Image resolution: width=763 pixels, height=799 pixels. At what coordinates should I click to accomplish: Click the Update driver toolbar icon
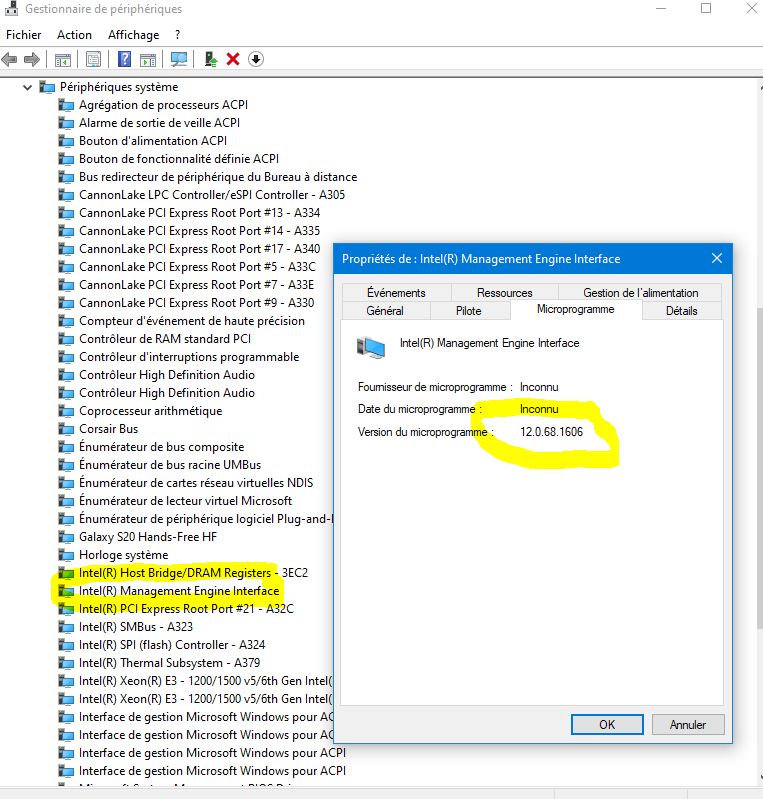pos(211,60)
